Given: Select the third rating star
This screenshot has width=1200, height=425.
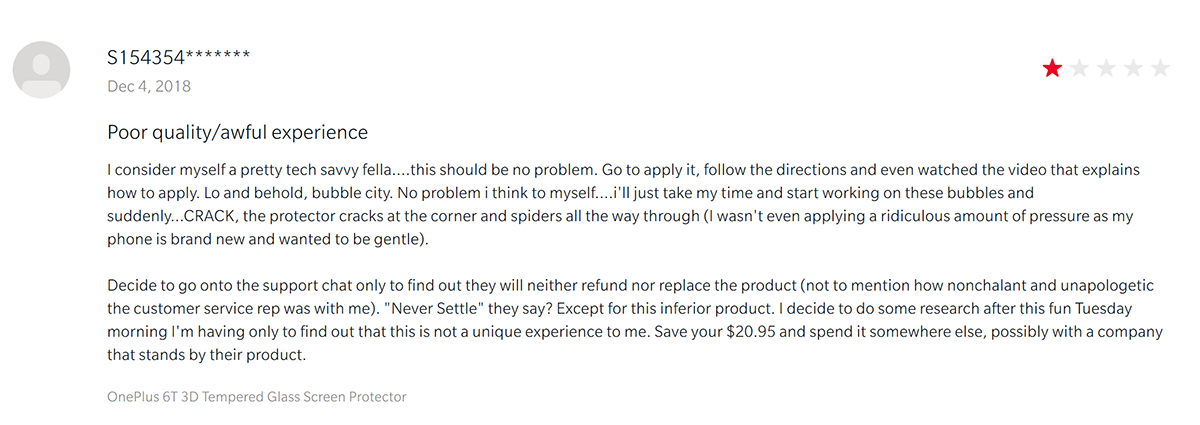Looking at the screenshot, I should click(x=1106, y=69).
